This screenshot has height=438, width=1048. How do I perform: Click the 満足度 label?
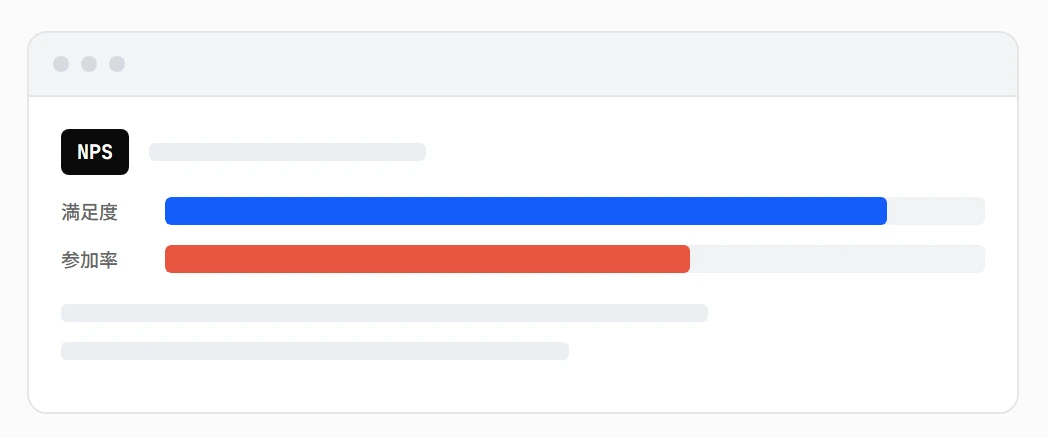tap(90, 212)
